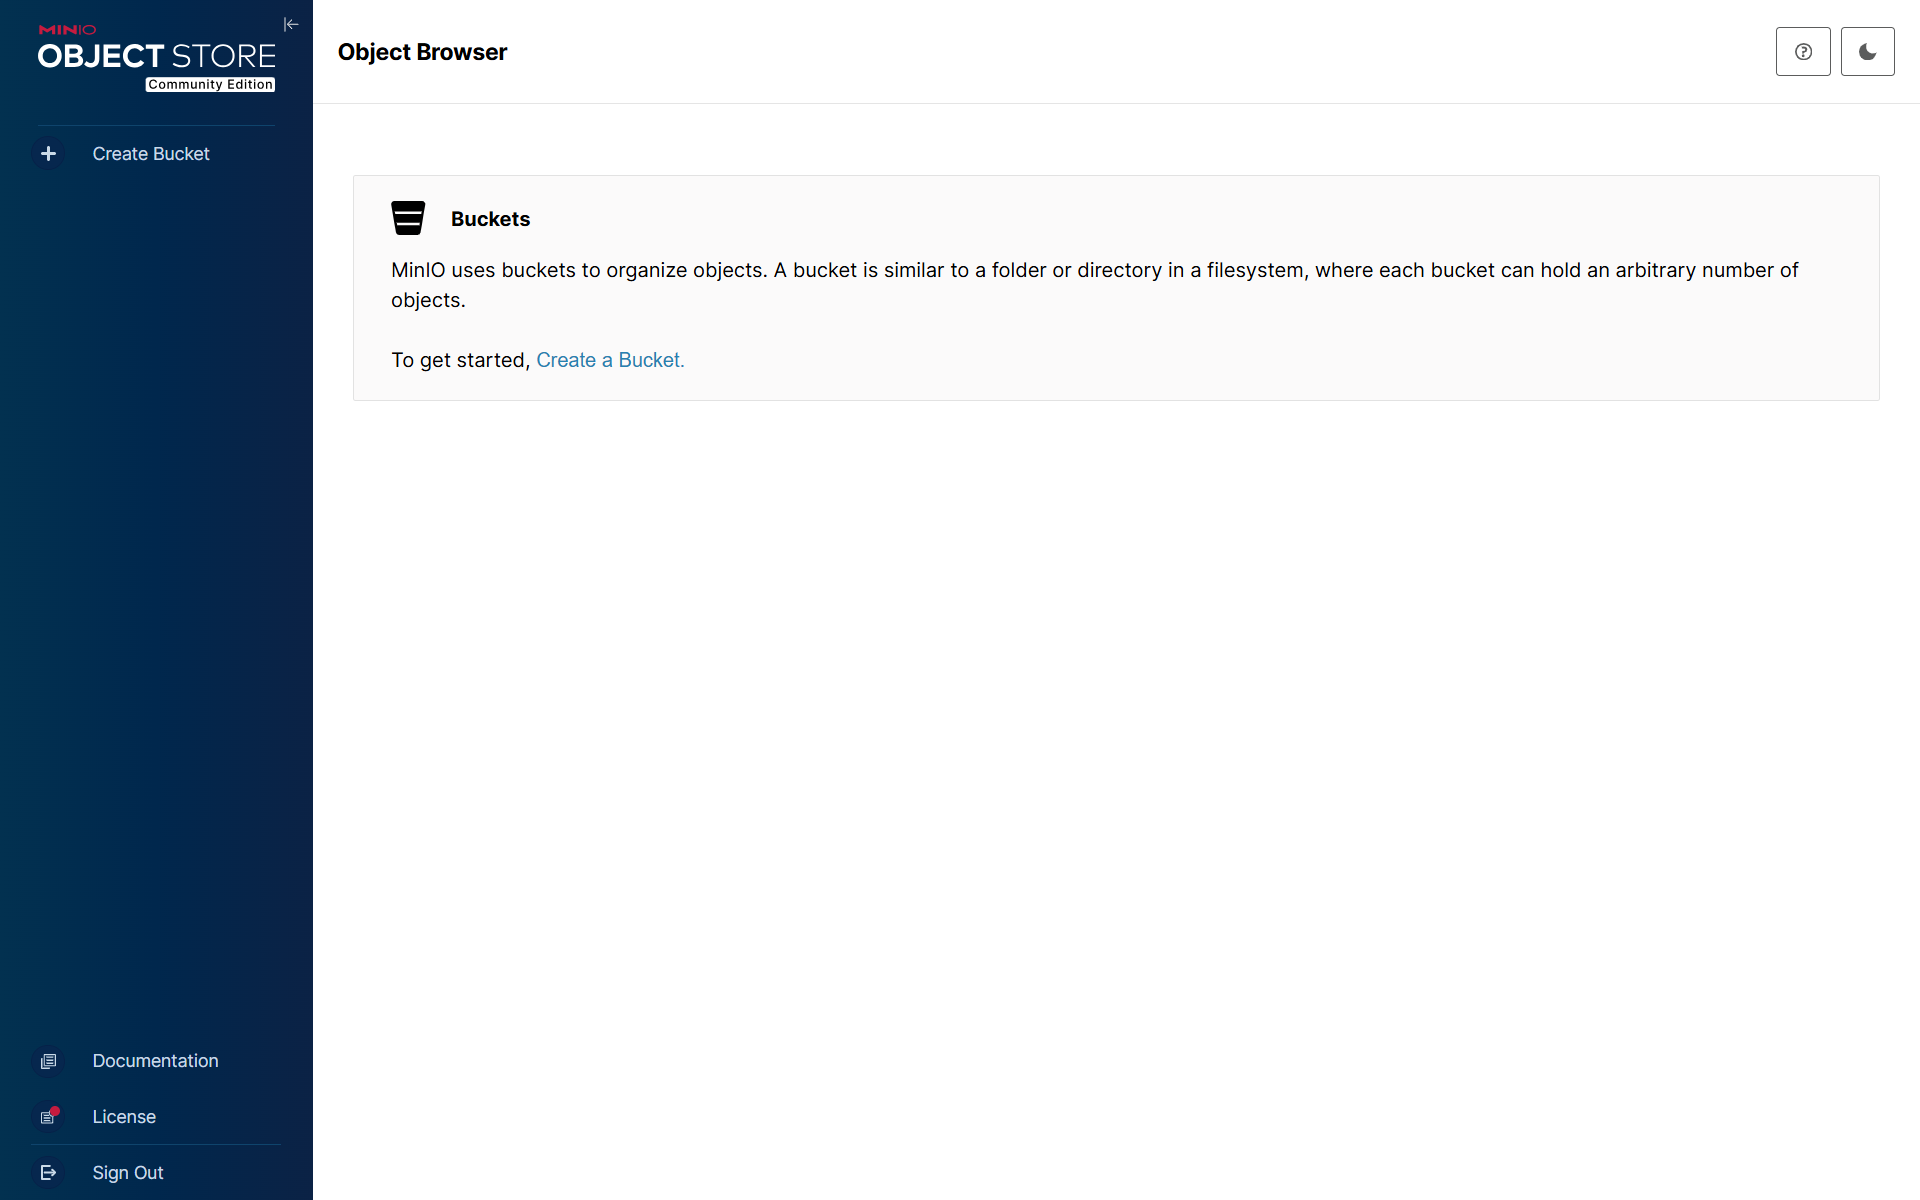The height and width of the screenshot is (1200, 1920).
Task: Follow the Create a Bucket link
Action: pos(610,360)
